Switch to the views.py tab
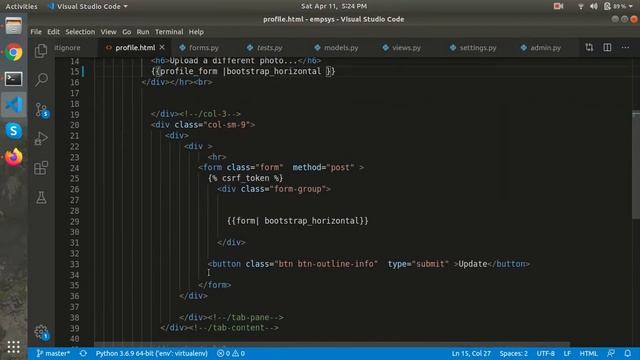 406,48
